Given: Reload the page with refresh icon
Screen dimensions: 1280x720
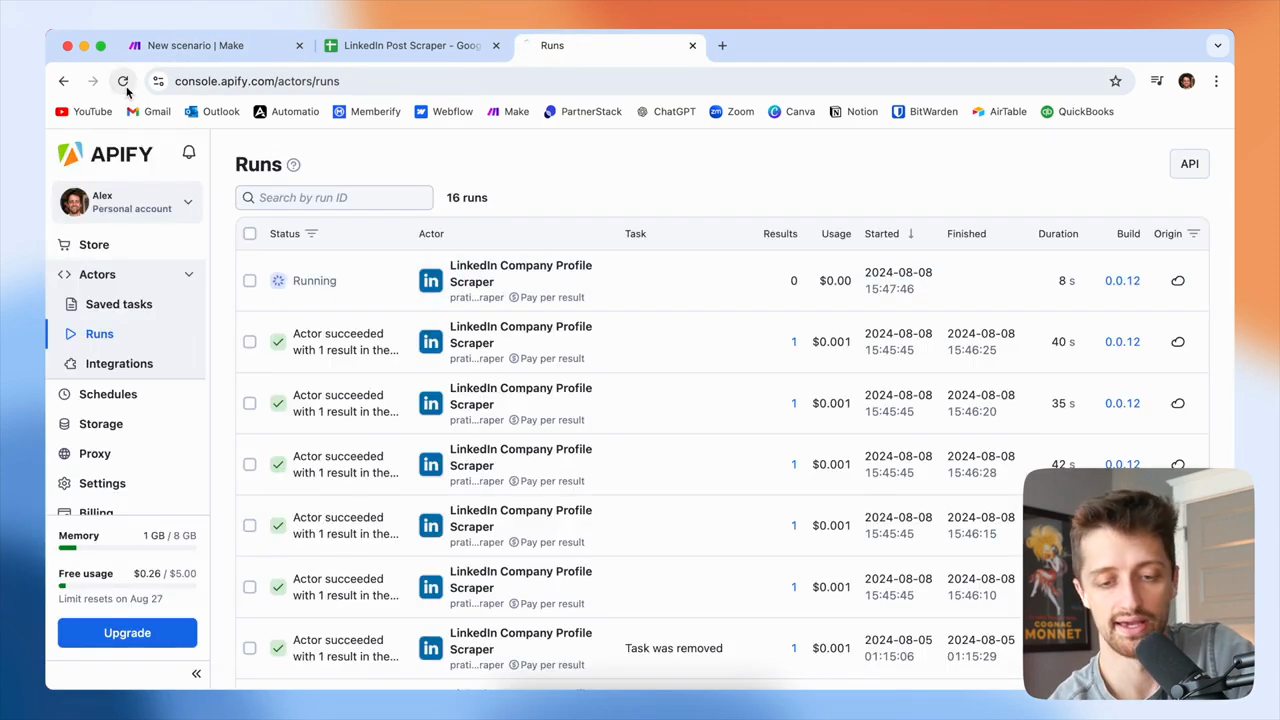Looking at the screenshot, I should [123, 81].
